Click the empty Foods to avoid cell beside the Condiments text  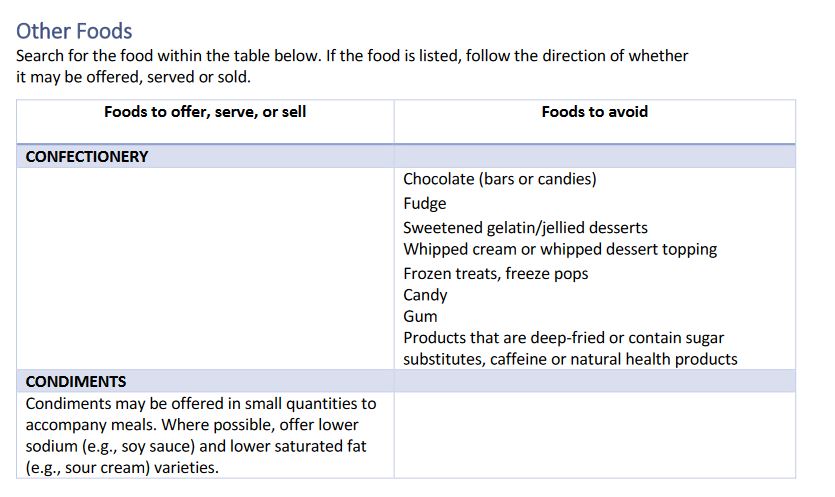click(x=594, y=435)
